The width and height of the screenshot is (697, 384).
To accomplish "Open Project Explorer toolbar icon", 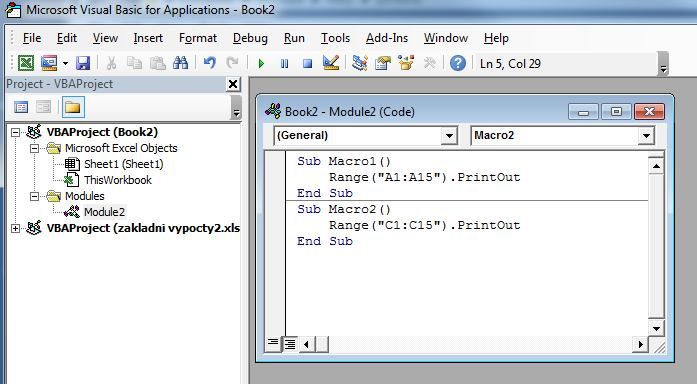I will 360,63.
